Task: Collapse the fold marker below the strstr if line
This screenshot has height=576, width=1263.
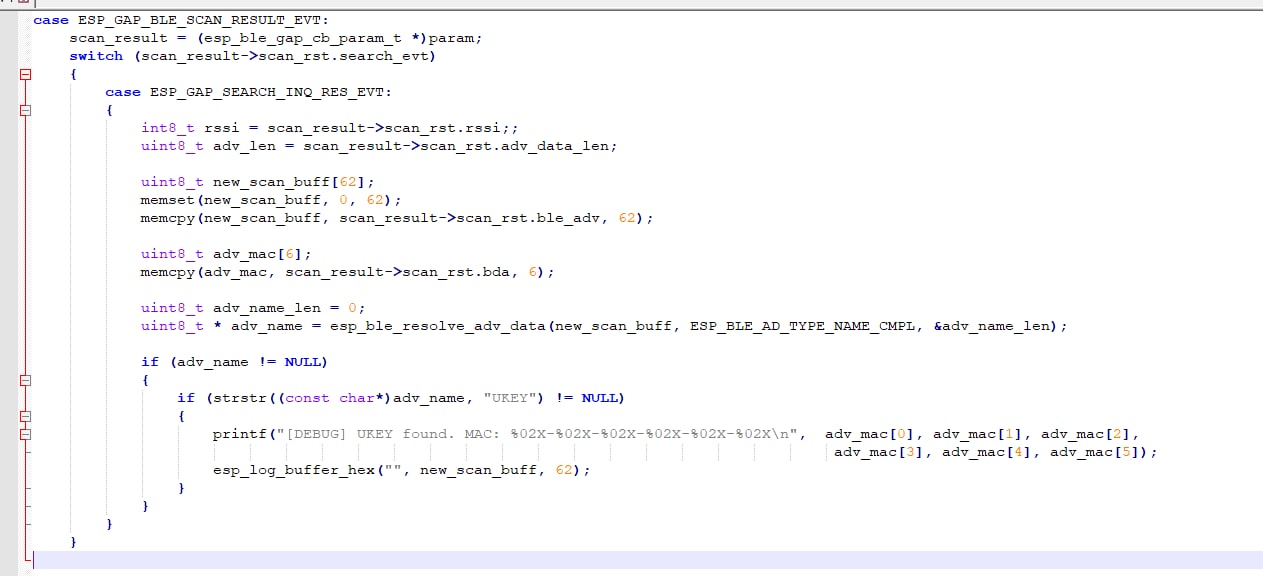Action: point(26,416)
